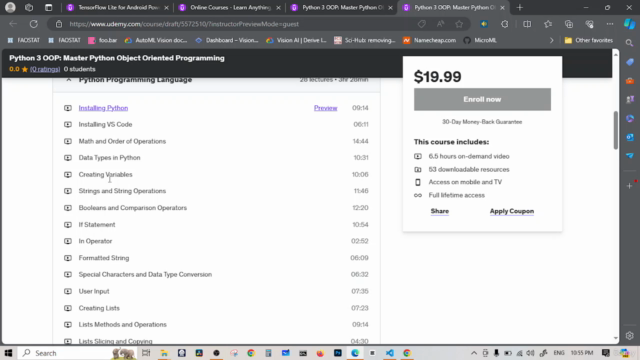Viewport: 640px width, 360px height.
Task: Click the page vertical scrollbar thumb
Action: pyautogui.click(x=616, y=130)
